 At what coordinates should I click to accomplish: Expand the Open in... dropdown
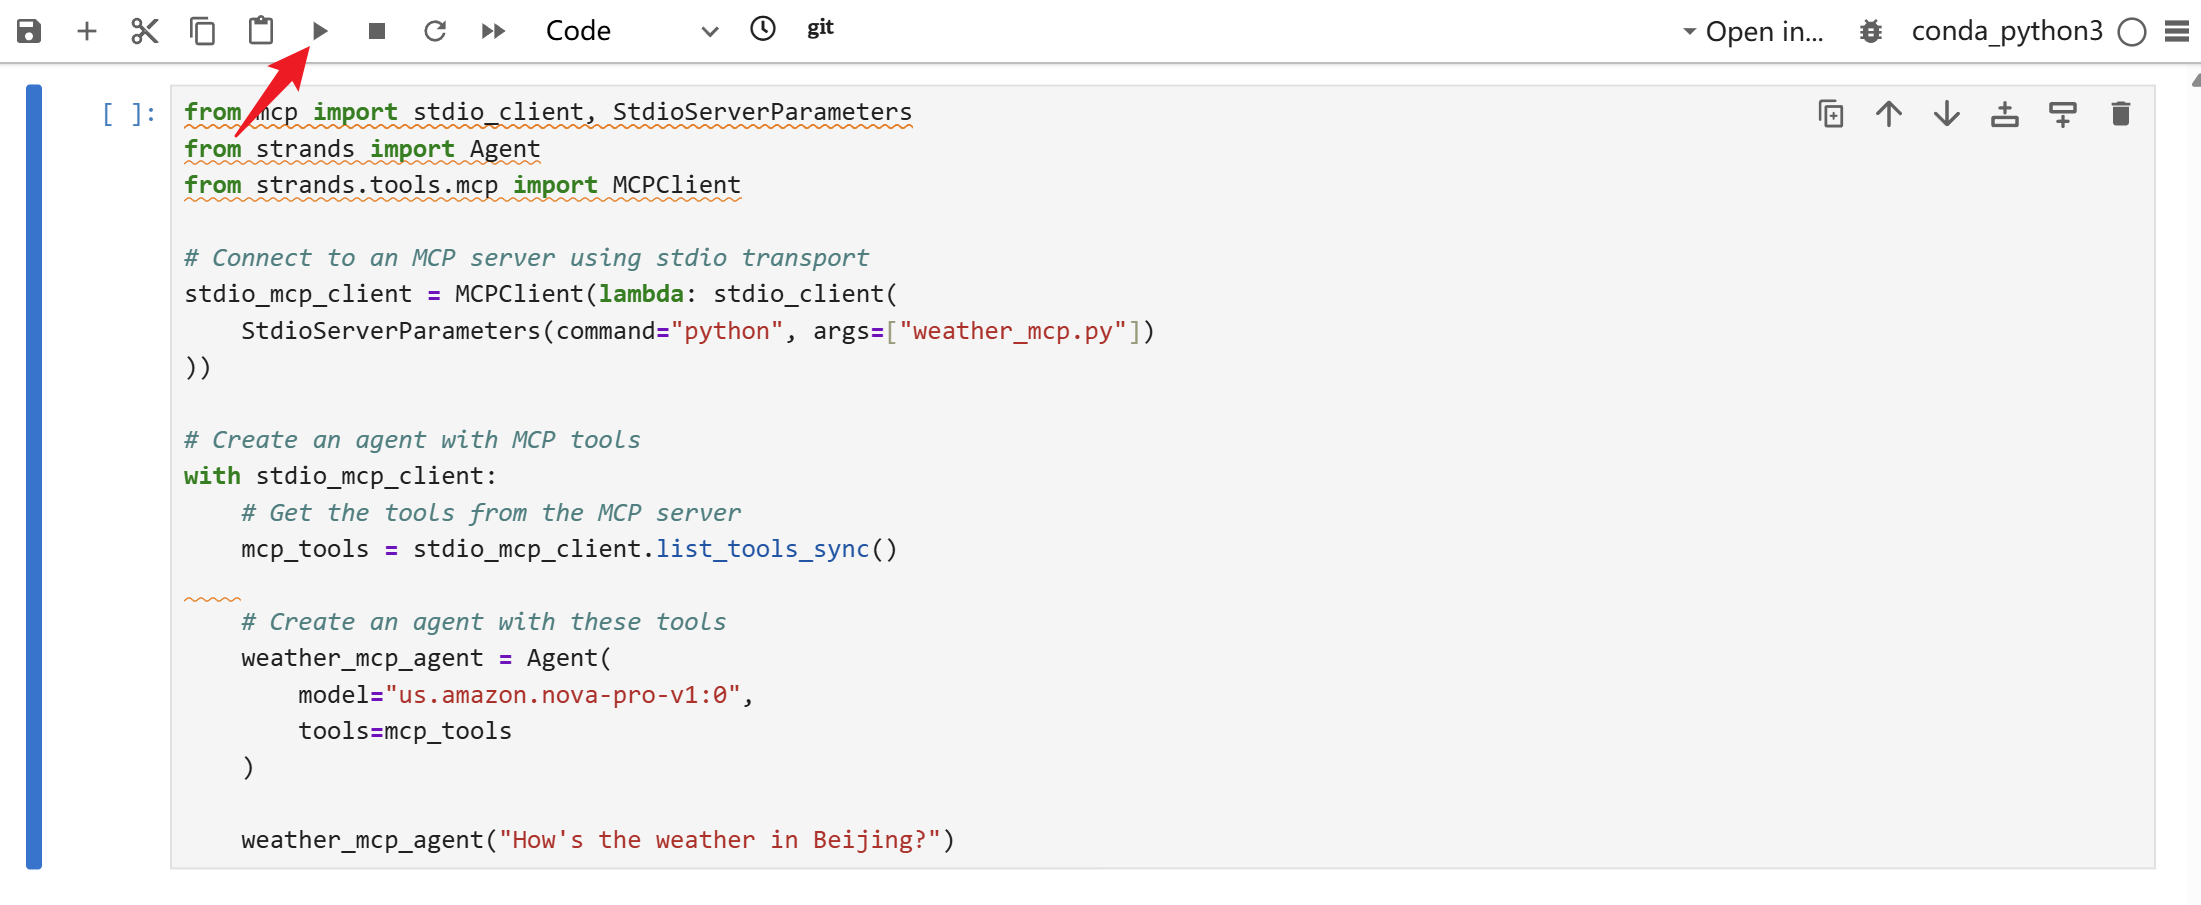click(1753, 32)
